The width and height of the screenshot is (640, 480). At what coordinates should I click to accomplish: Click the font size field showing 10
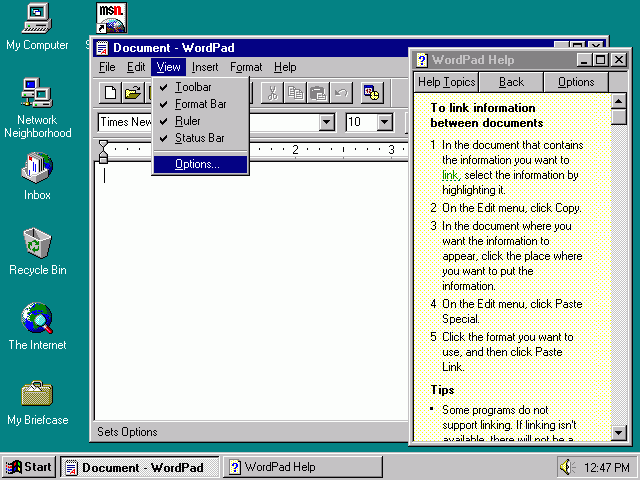(362, 122)
